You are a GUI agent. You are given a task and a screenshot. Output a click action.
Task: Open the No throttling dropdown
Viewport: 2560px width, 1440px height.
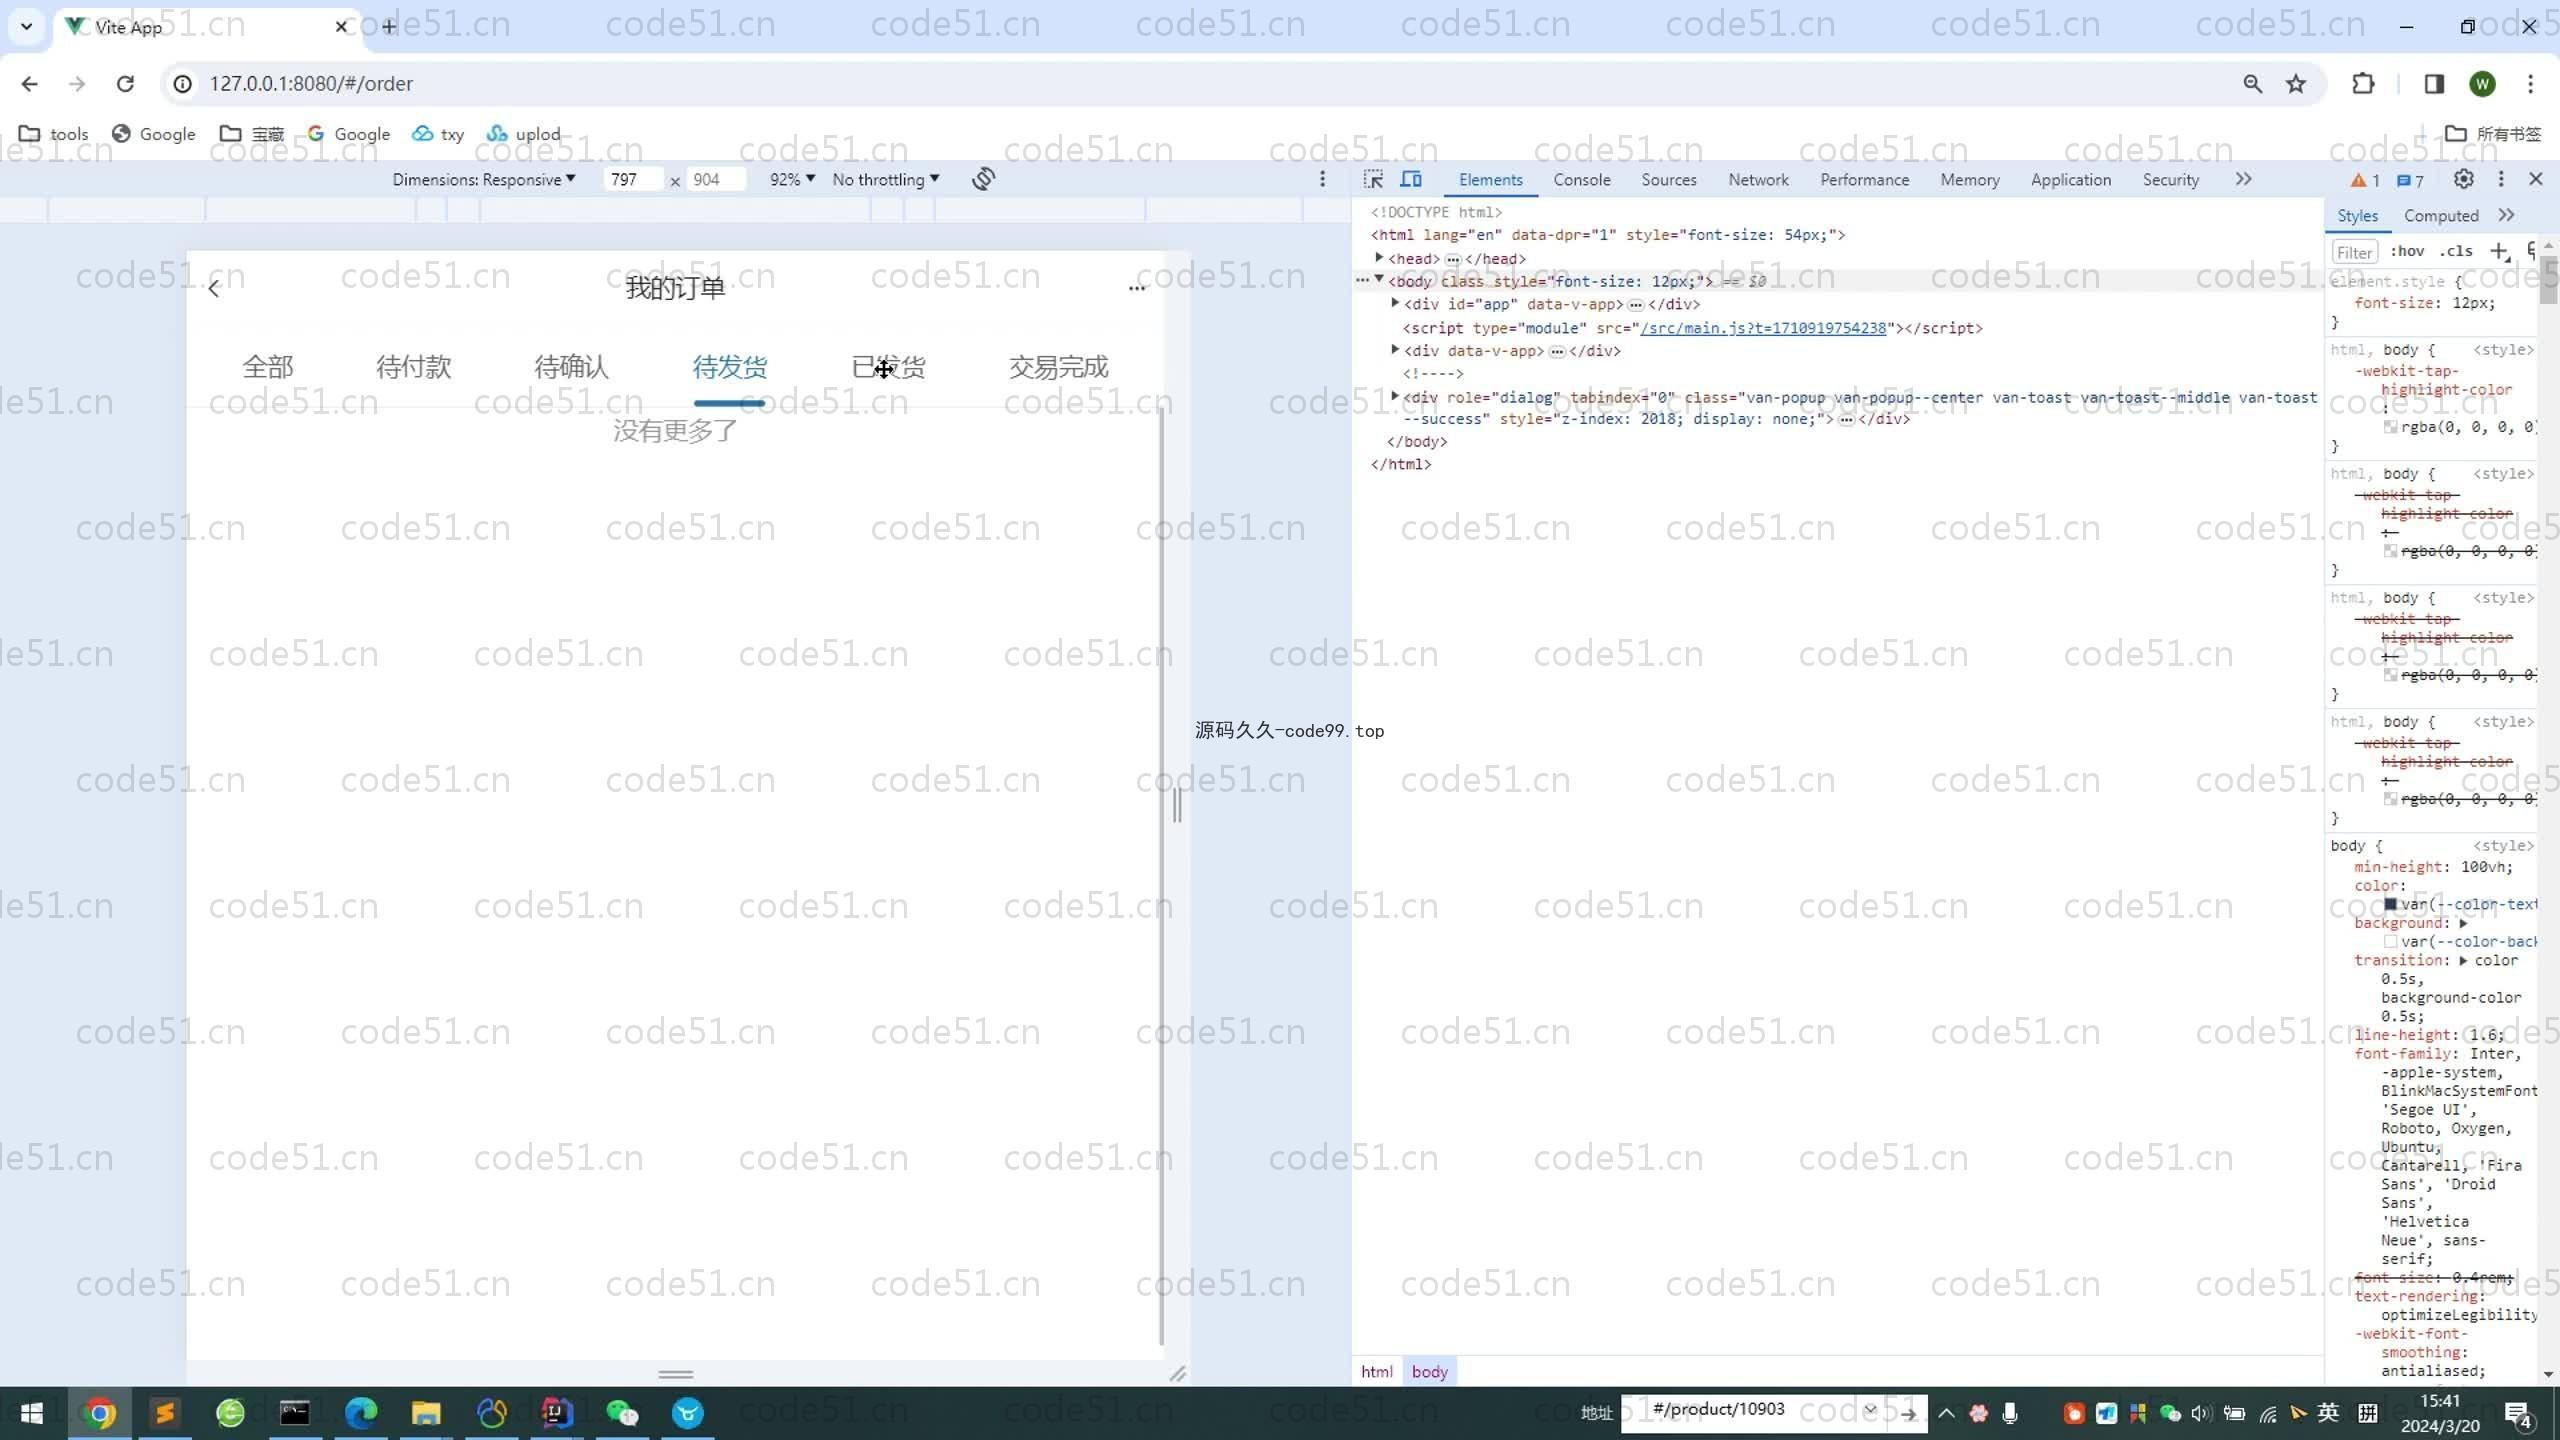(886, 179)
